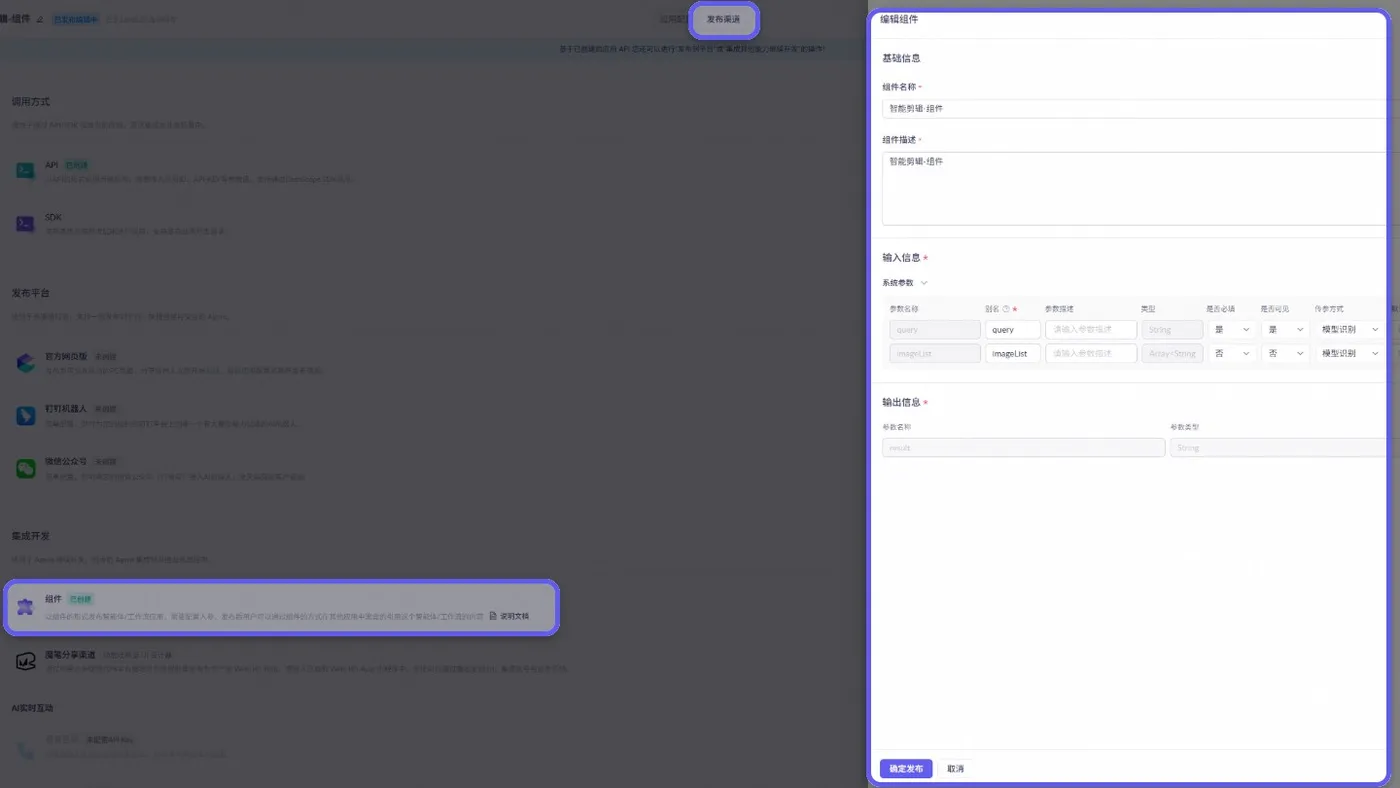Click the 确定发布 button
The image size is (1400, 788).
click(906, 769)
